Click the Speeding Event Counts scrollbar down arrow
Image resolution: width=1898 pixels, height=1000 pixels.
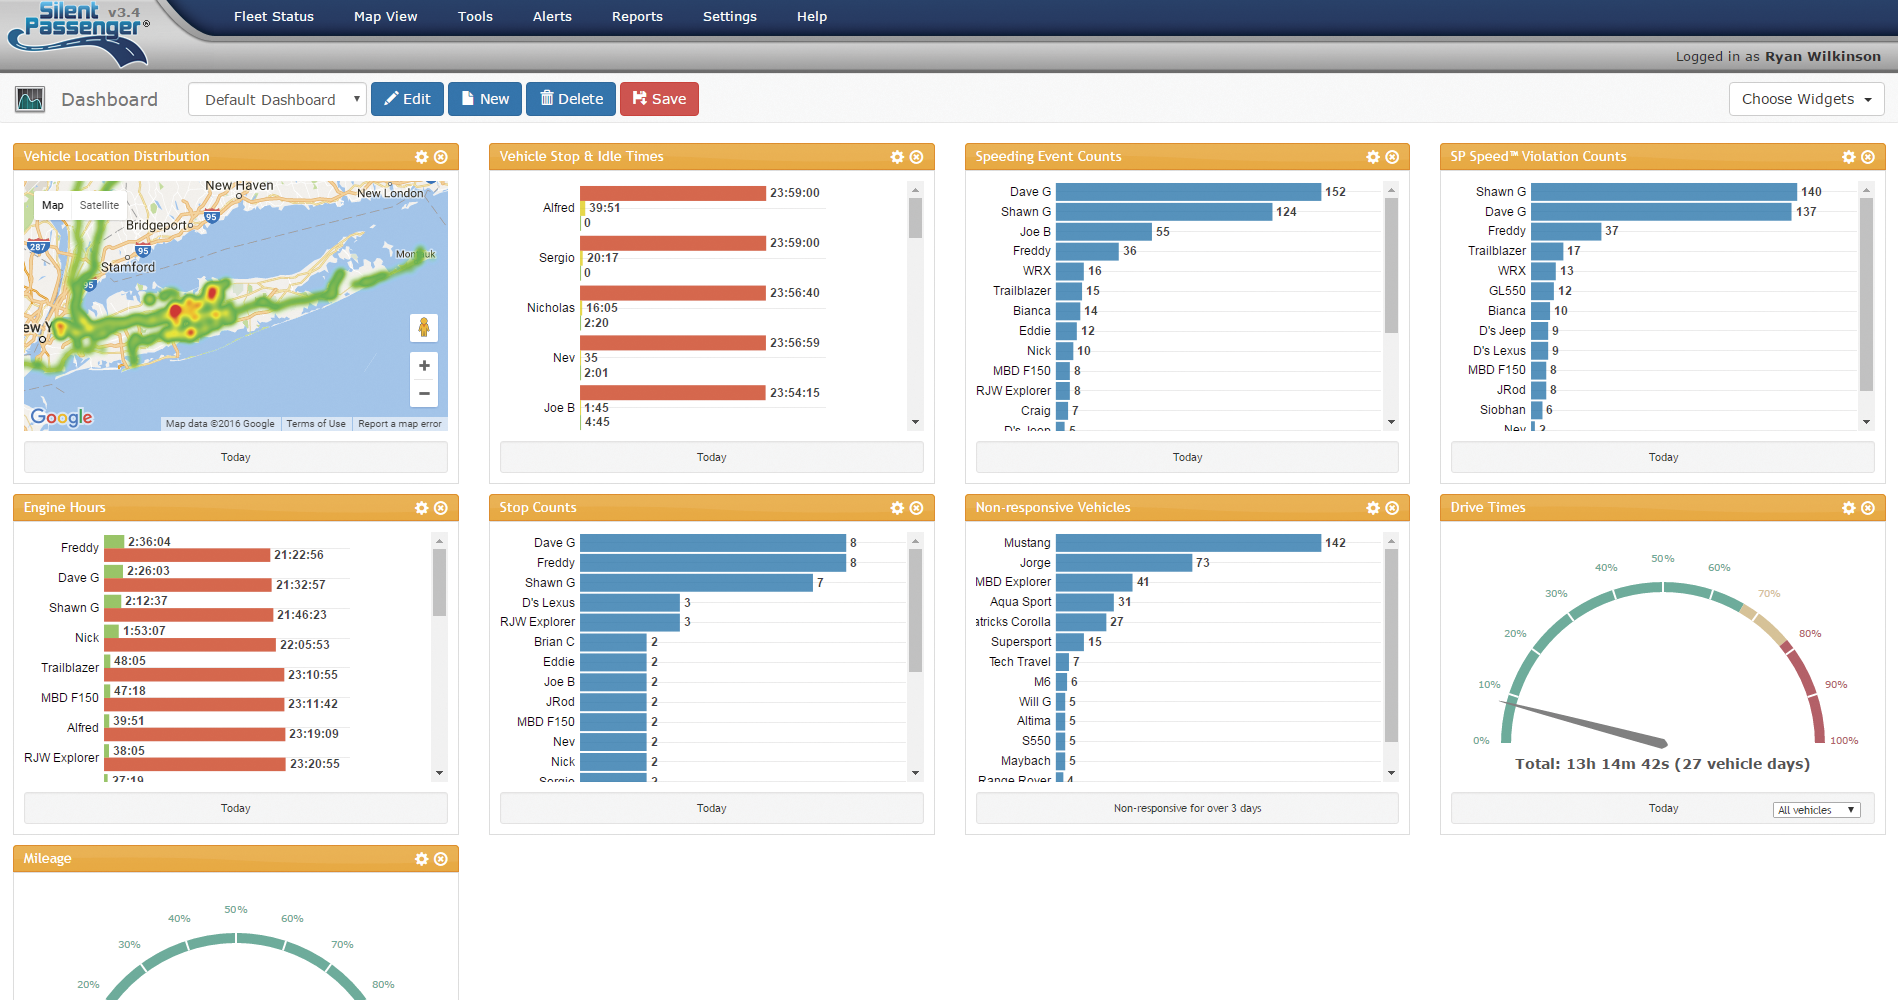[1391, 423]
